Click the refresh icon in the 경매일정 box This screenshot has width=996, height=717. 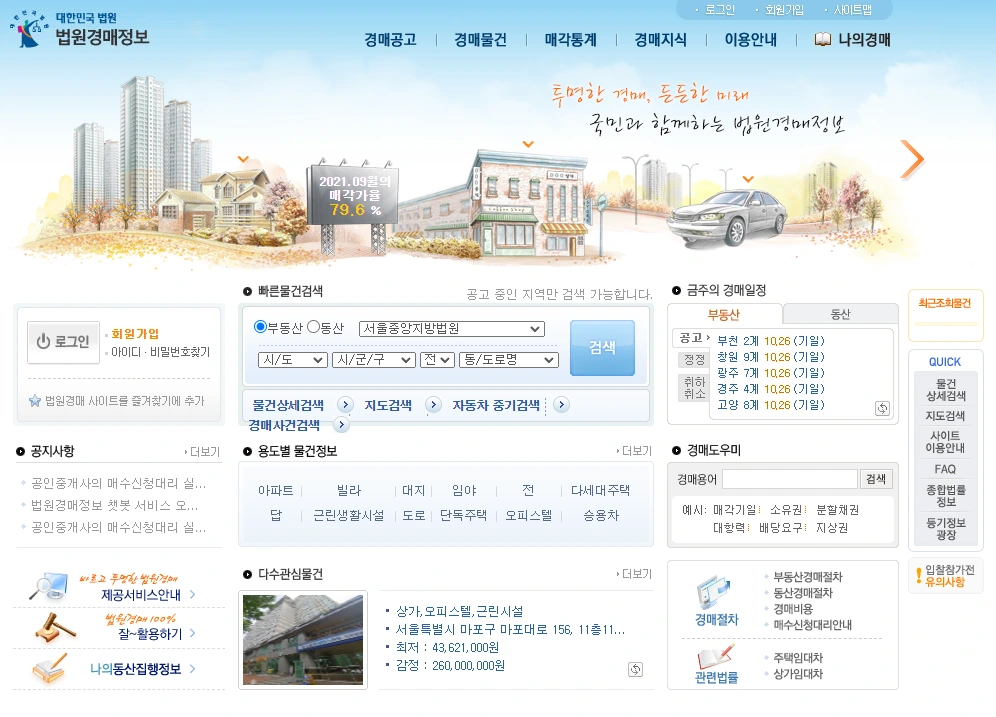point(884,408)
